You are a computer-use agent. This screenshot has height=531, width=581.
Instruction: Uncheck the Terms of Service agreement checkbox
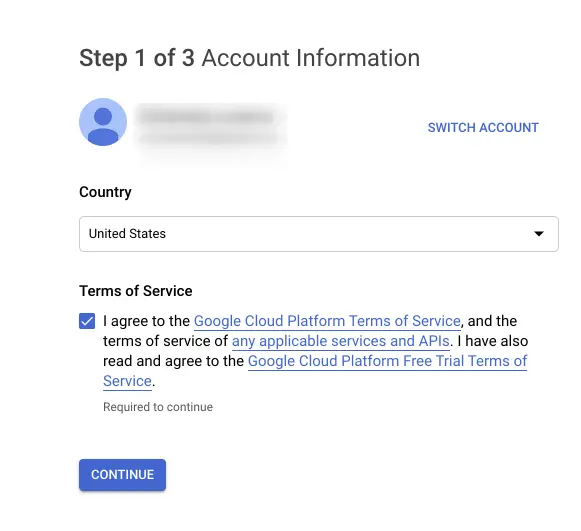[x=87, y=321]
